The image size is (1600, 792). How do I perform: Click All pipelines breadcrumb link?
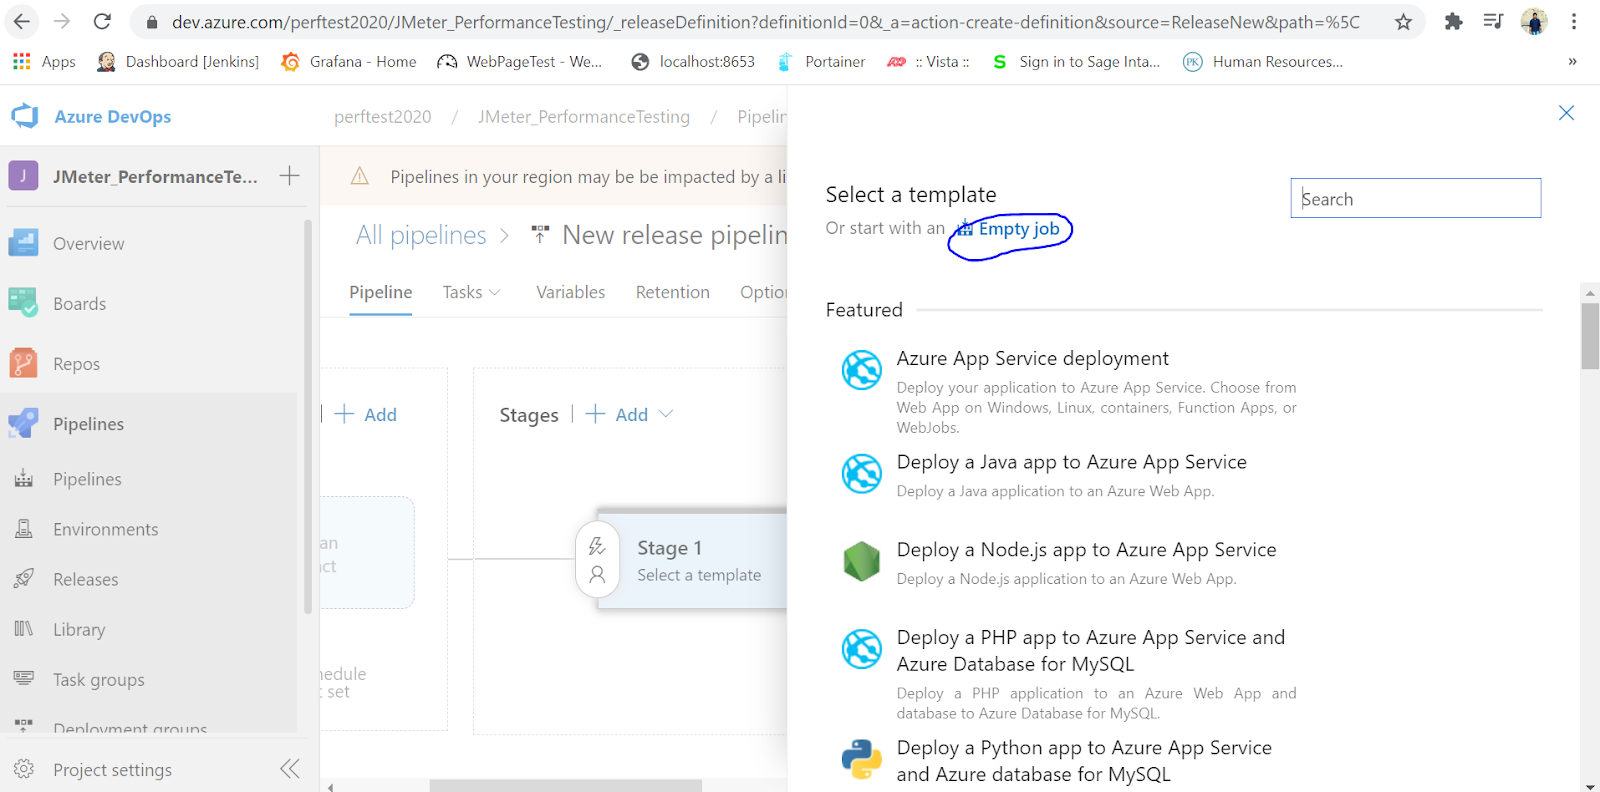[x=421, y=235]
